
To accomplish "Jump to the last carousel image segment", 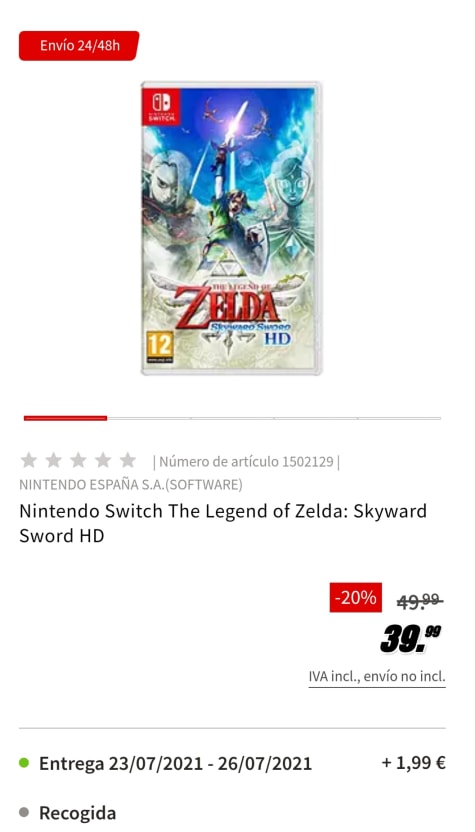I will (399, 418).
